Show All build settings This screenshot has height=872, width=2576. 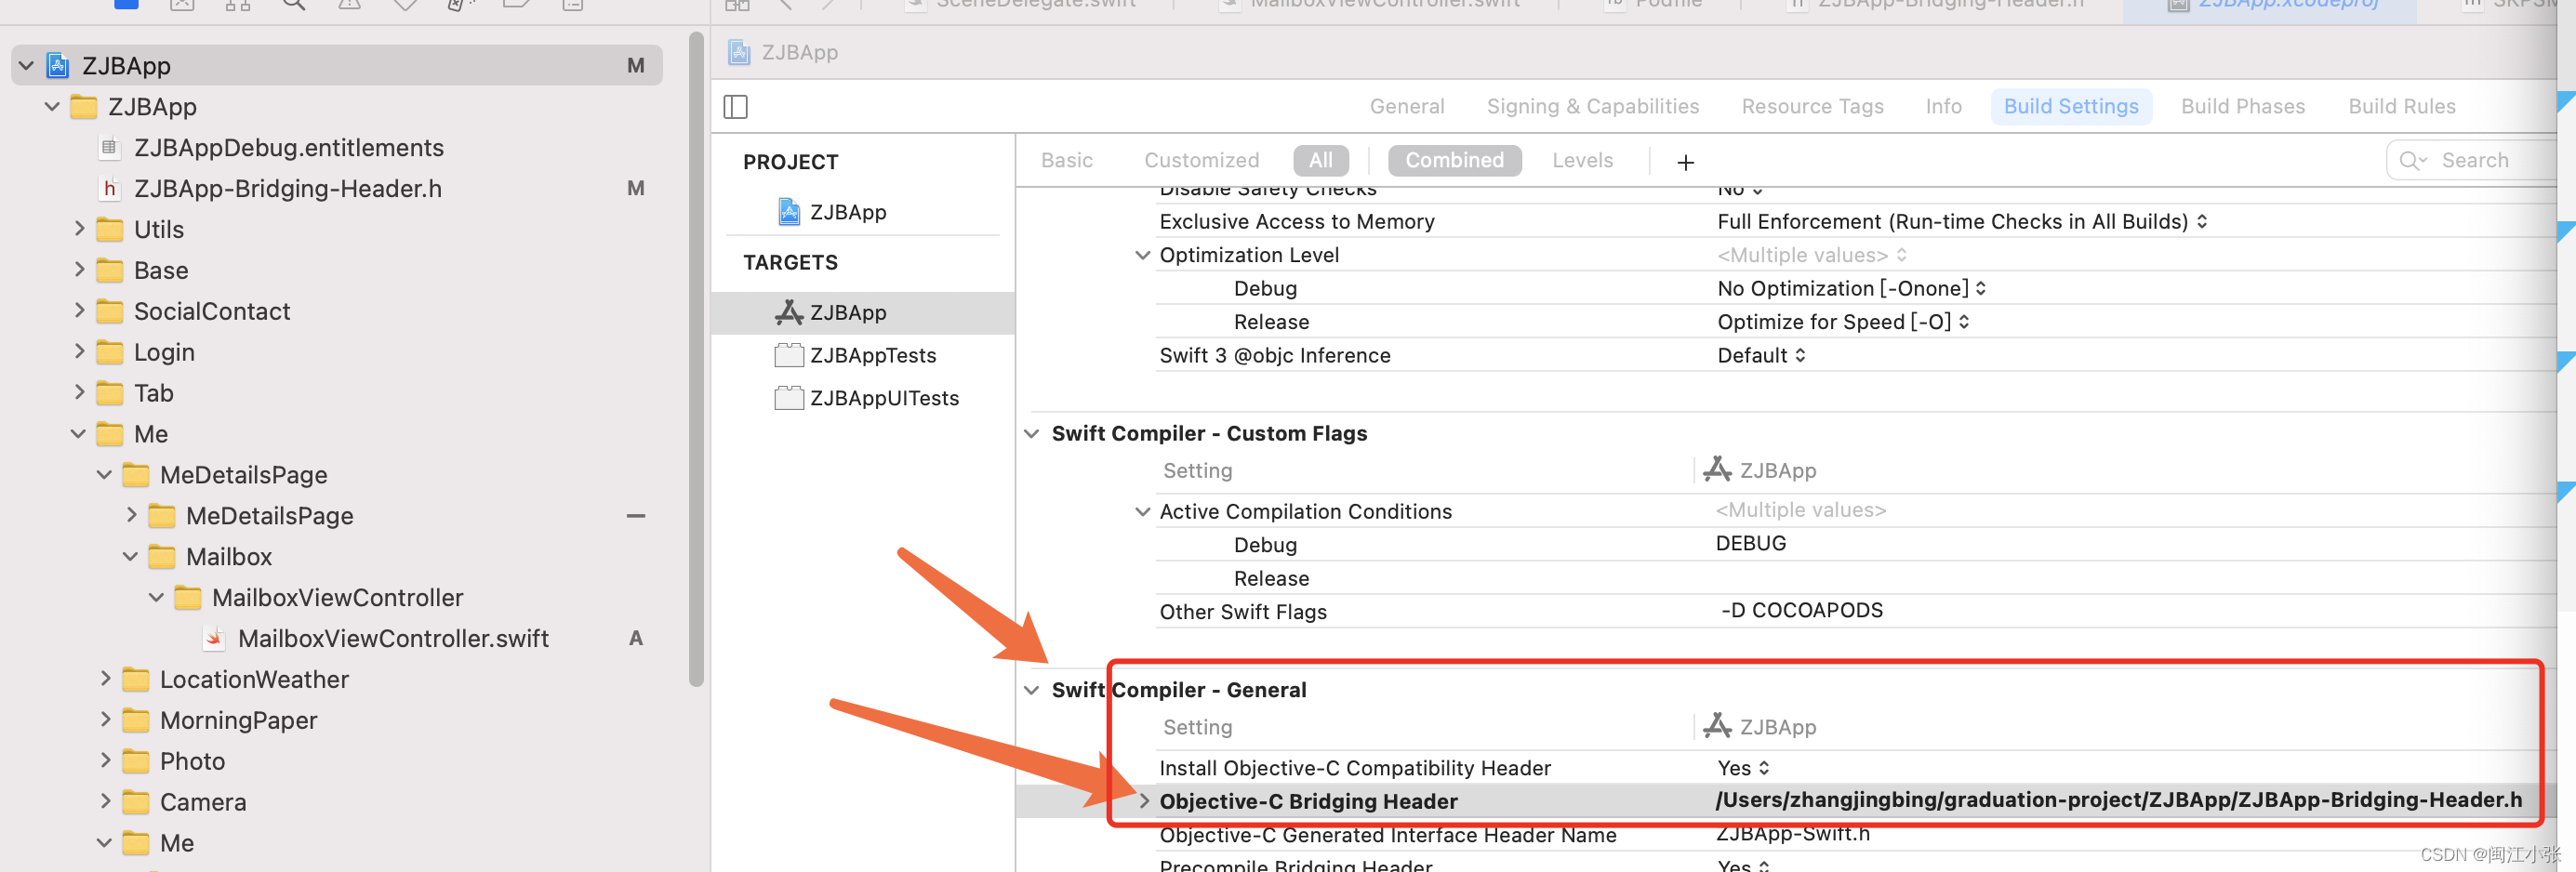point(1320,161)
